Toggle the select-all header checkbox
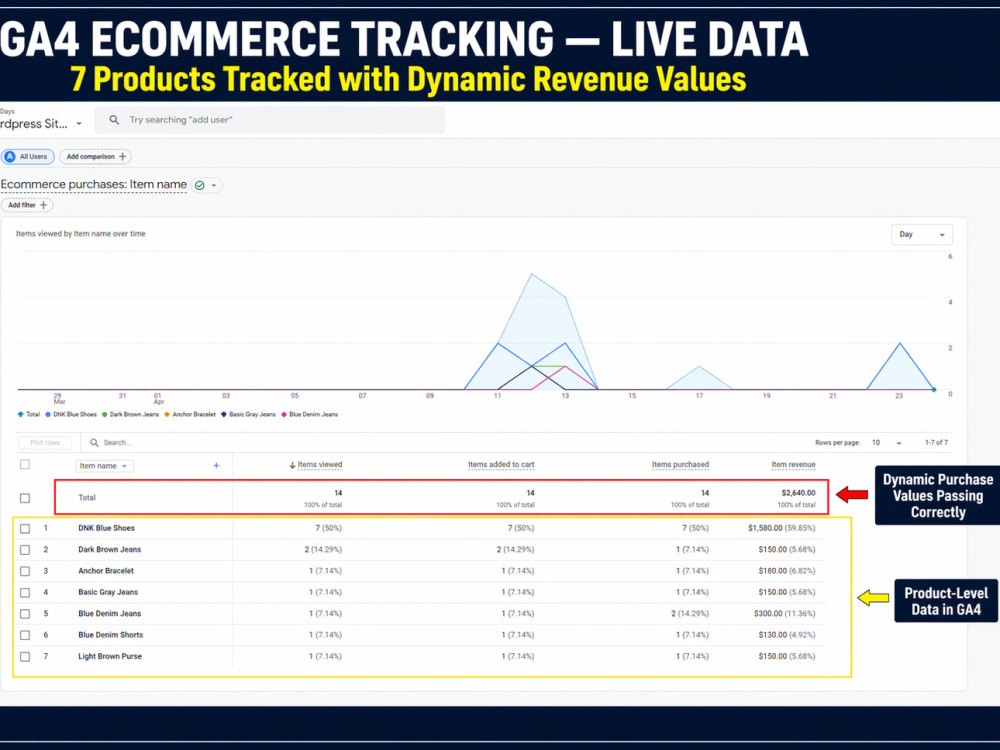The image size is (1000, 750). pos(25,464)
